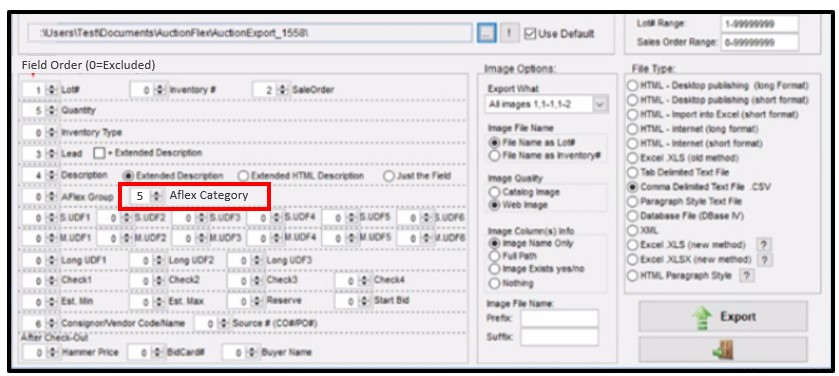The width and height of the screenshot is (839, 376).
Task: Click help "?" beside HTML Paragraph Style
Action: click(x=747, y=275)
